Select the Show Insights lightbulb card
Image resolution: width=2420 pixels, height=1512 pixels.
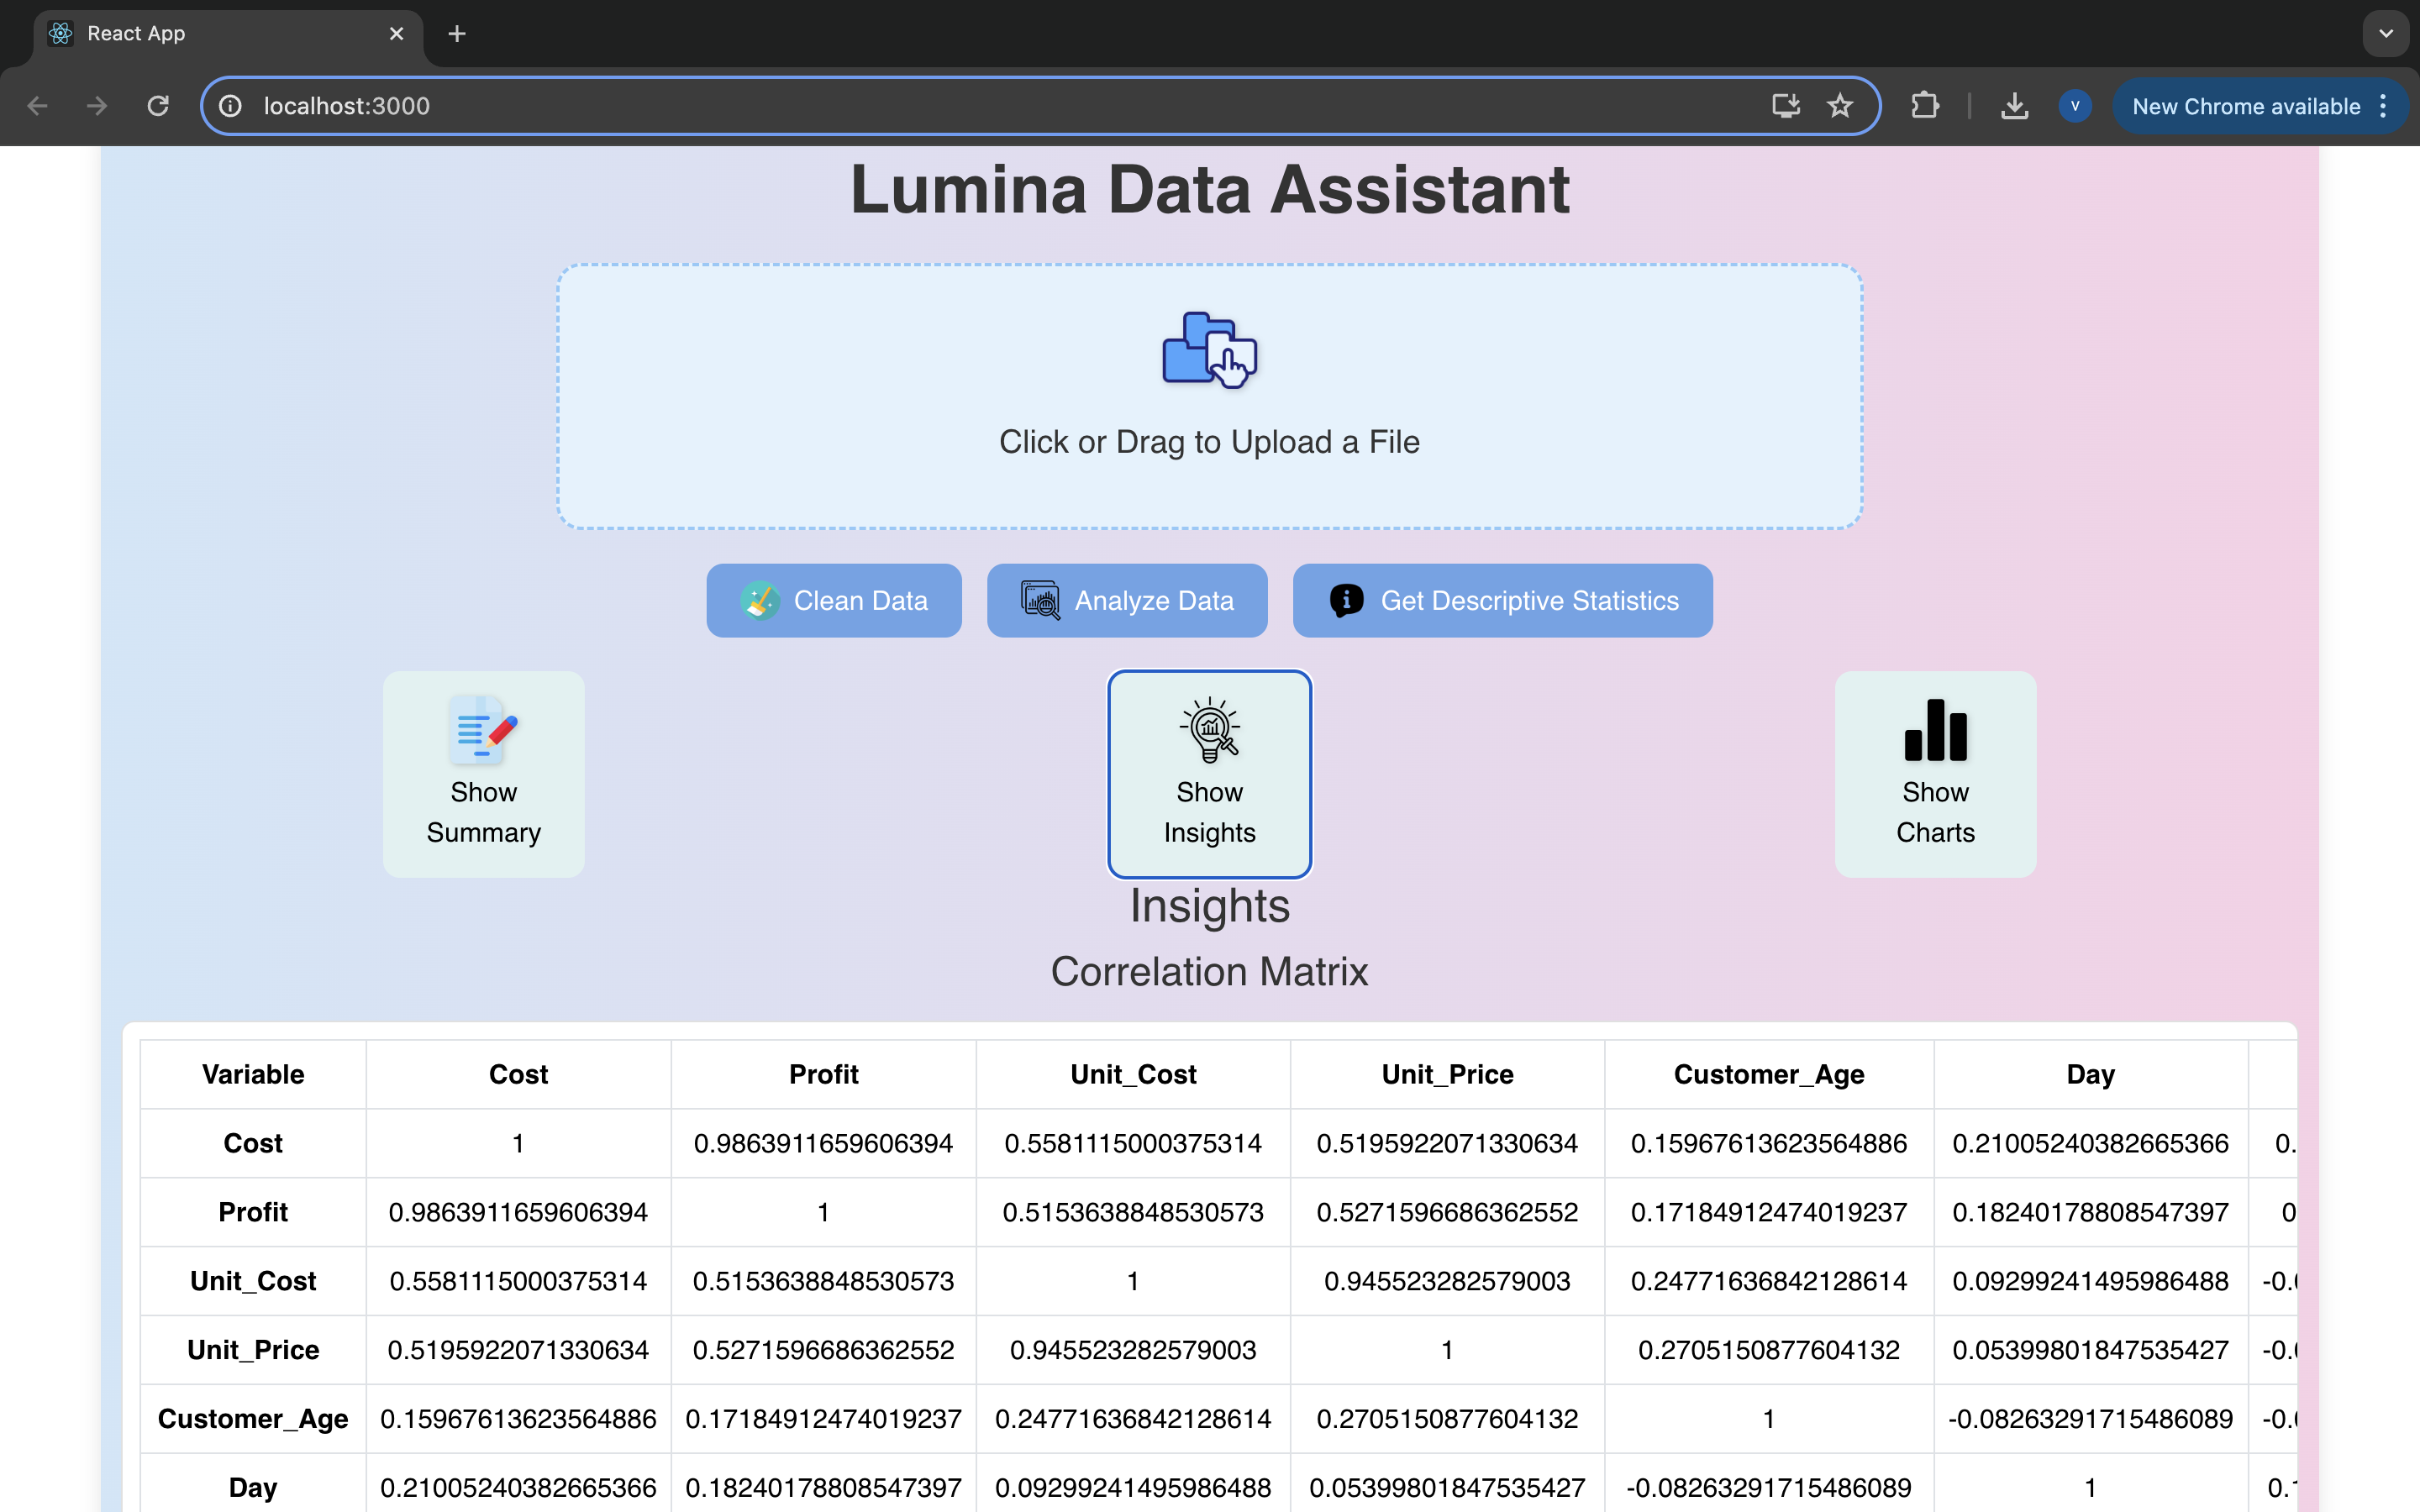pos(1209,773)
